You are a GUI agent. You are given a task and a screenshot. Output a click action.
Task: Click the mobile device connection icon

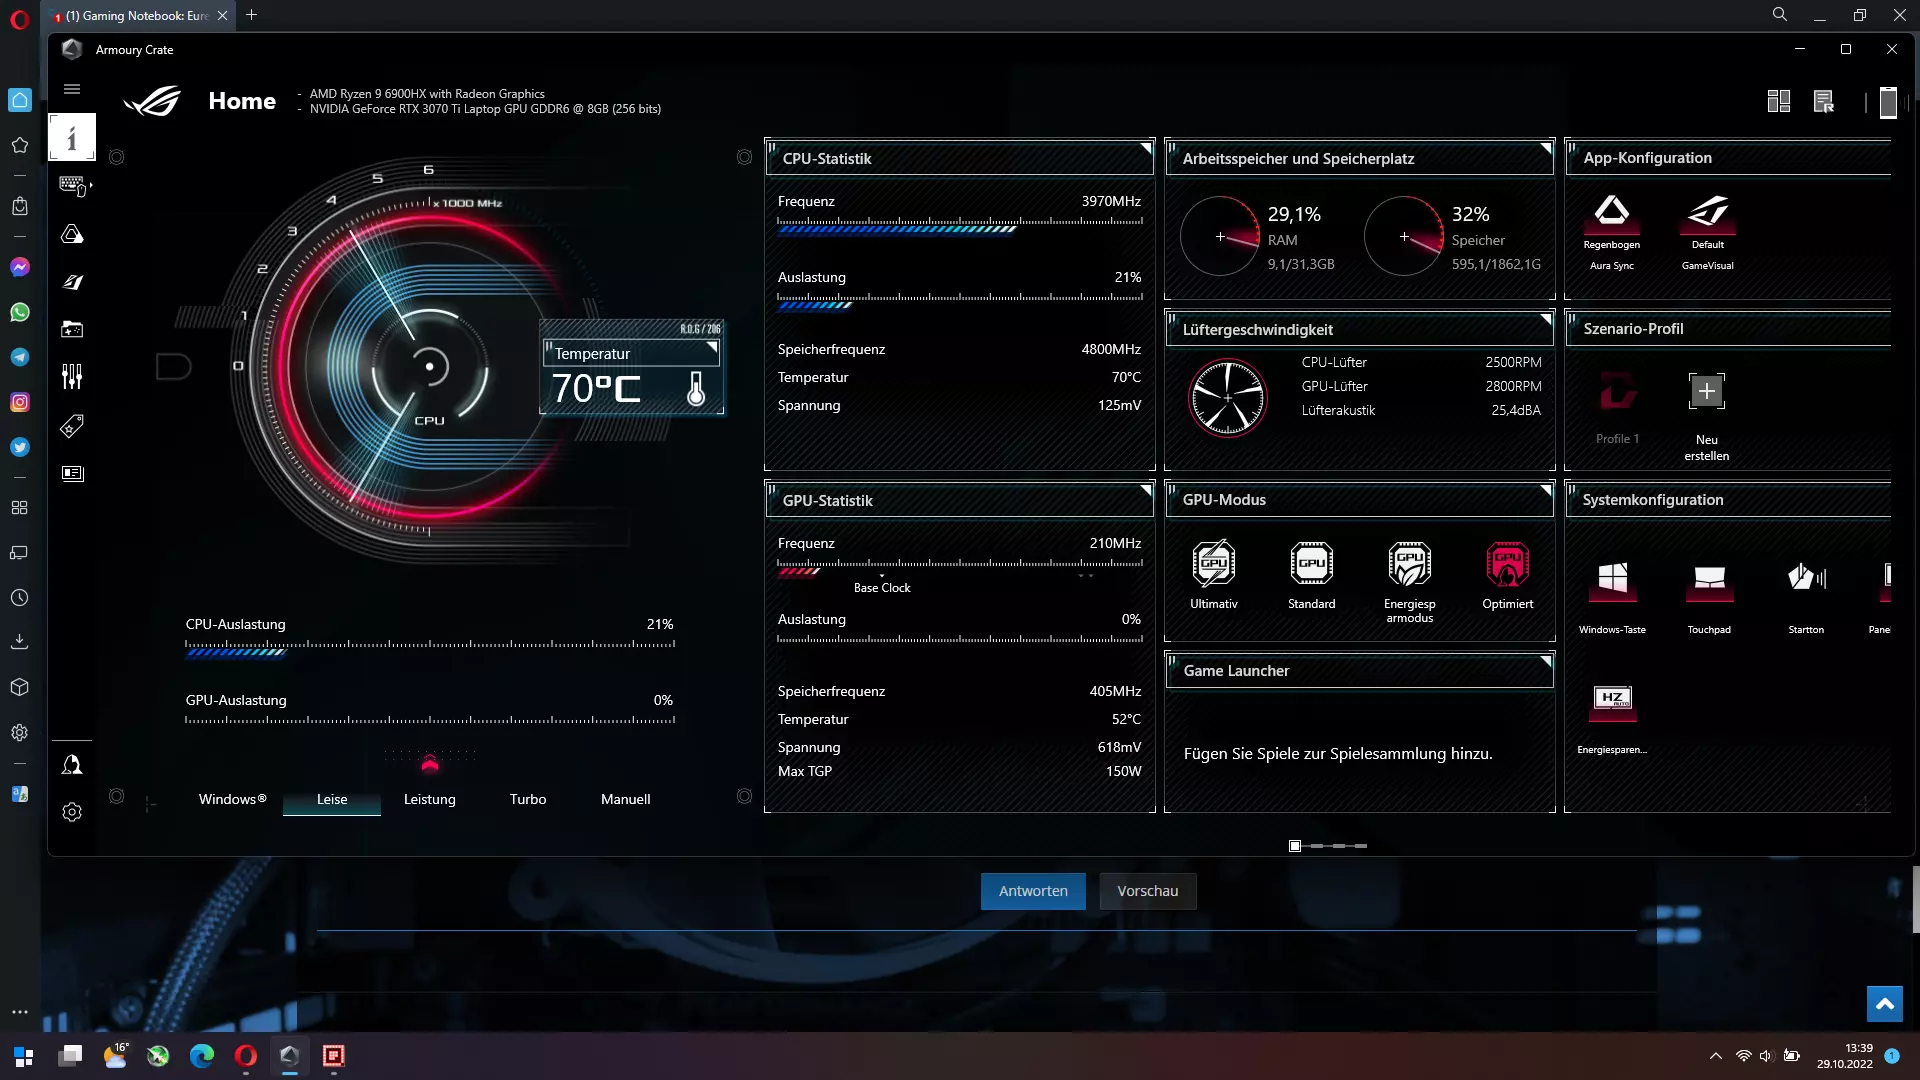[1888, 102]
